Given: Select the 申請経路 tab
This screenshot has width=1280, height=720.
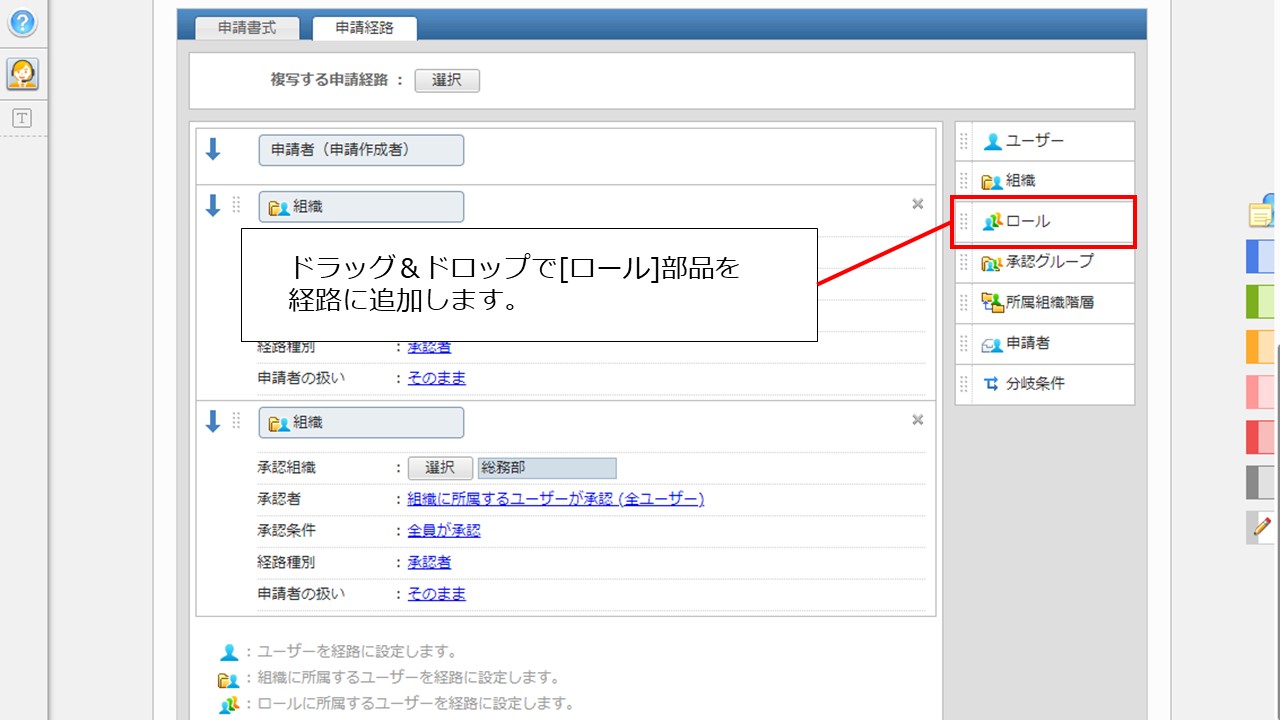Looking at the screenshot, I should (x=365, y=29).
